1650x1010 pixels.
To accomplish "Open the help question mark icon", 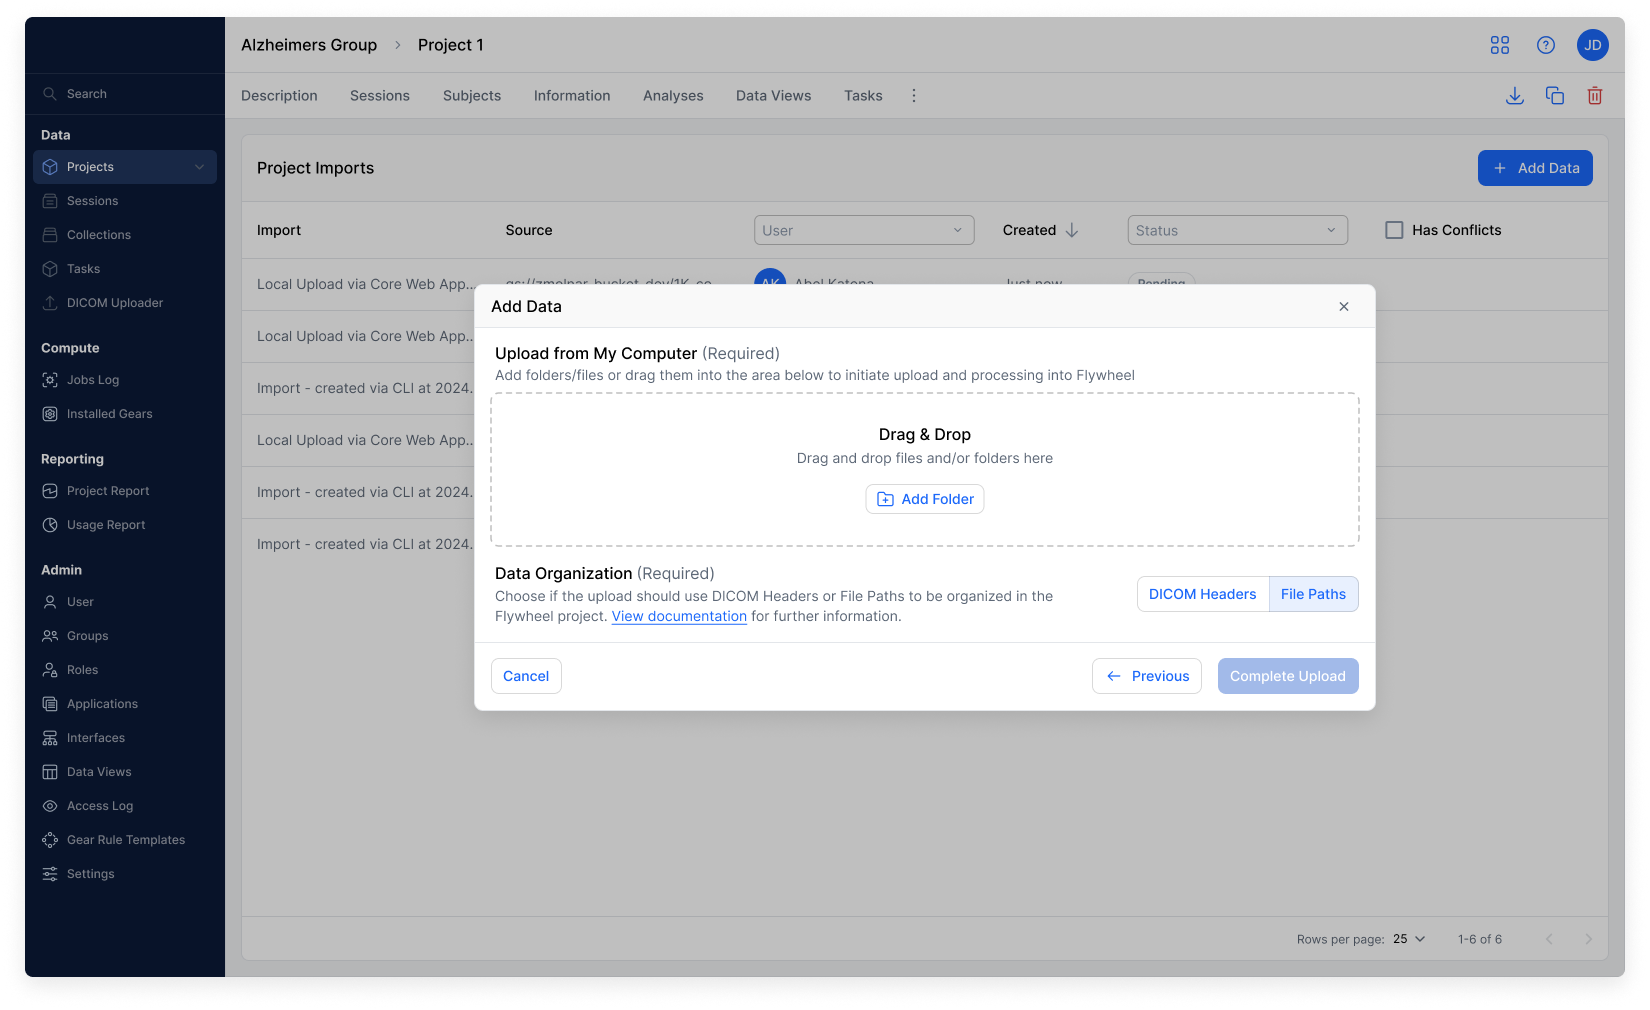I will click(1545, 45).
